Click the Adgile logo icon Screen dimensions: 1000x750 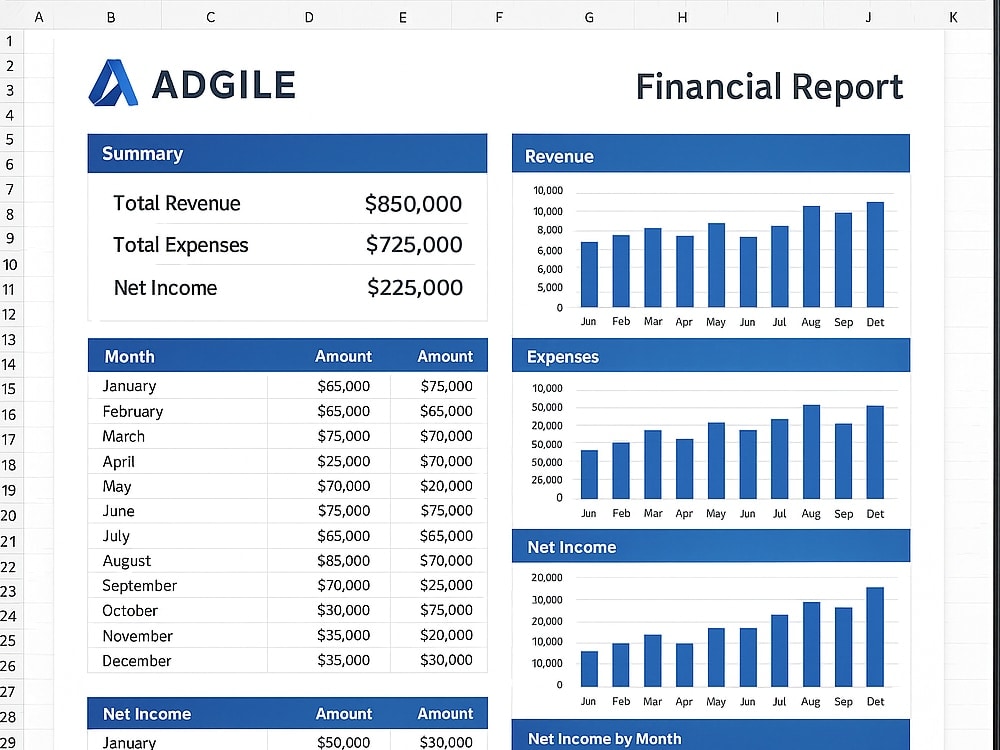click(x=113, y=82)
